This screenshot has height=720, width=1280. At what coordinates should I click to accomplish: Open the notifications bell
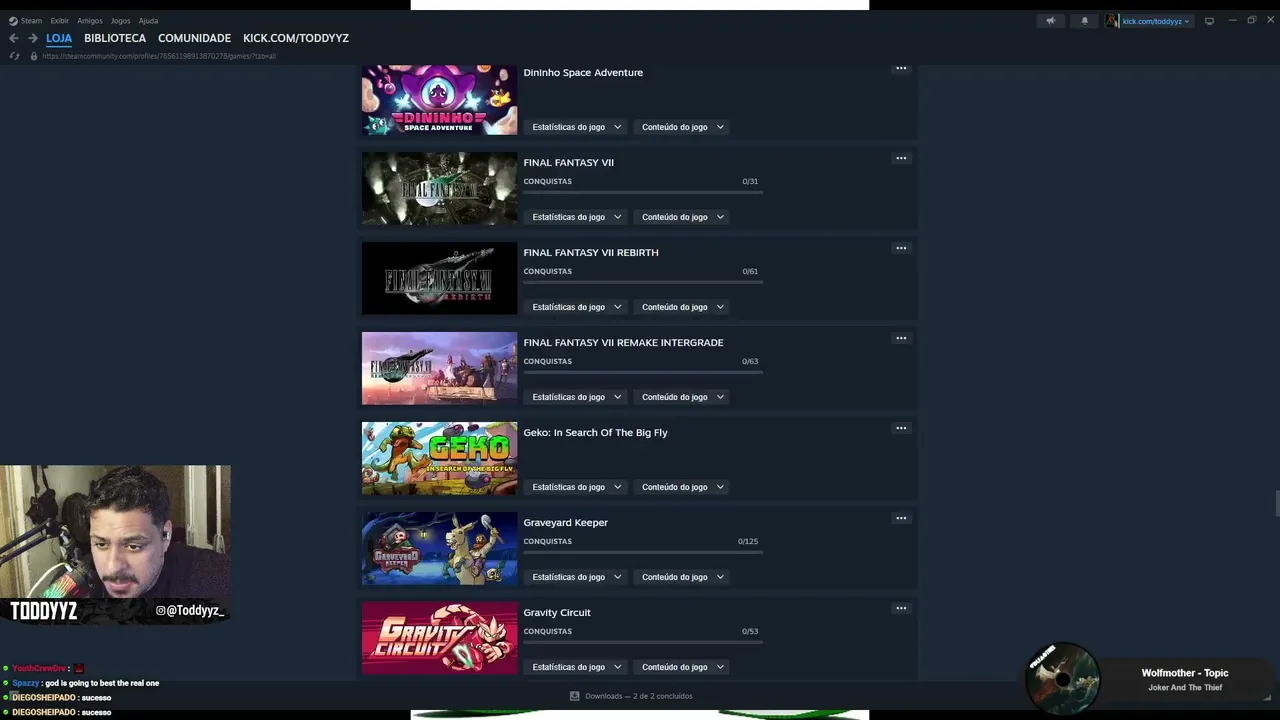coord(1084,20)
